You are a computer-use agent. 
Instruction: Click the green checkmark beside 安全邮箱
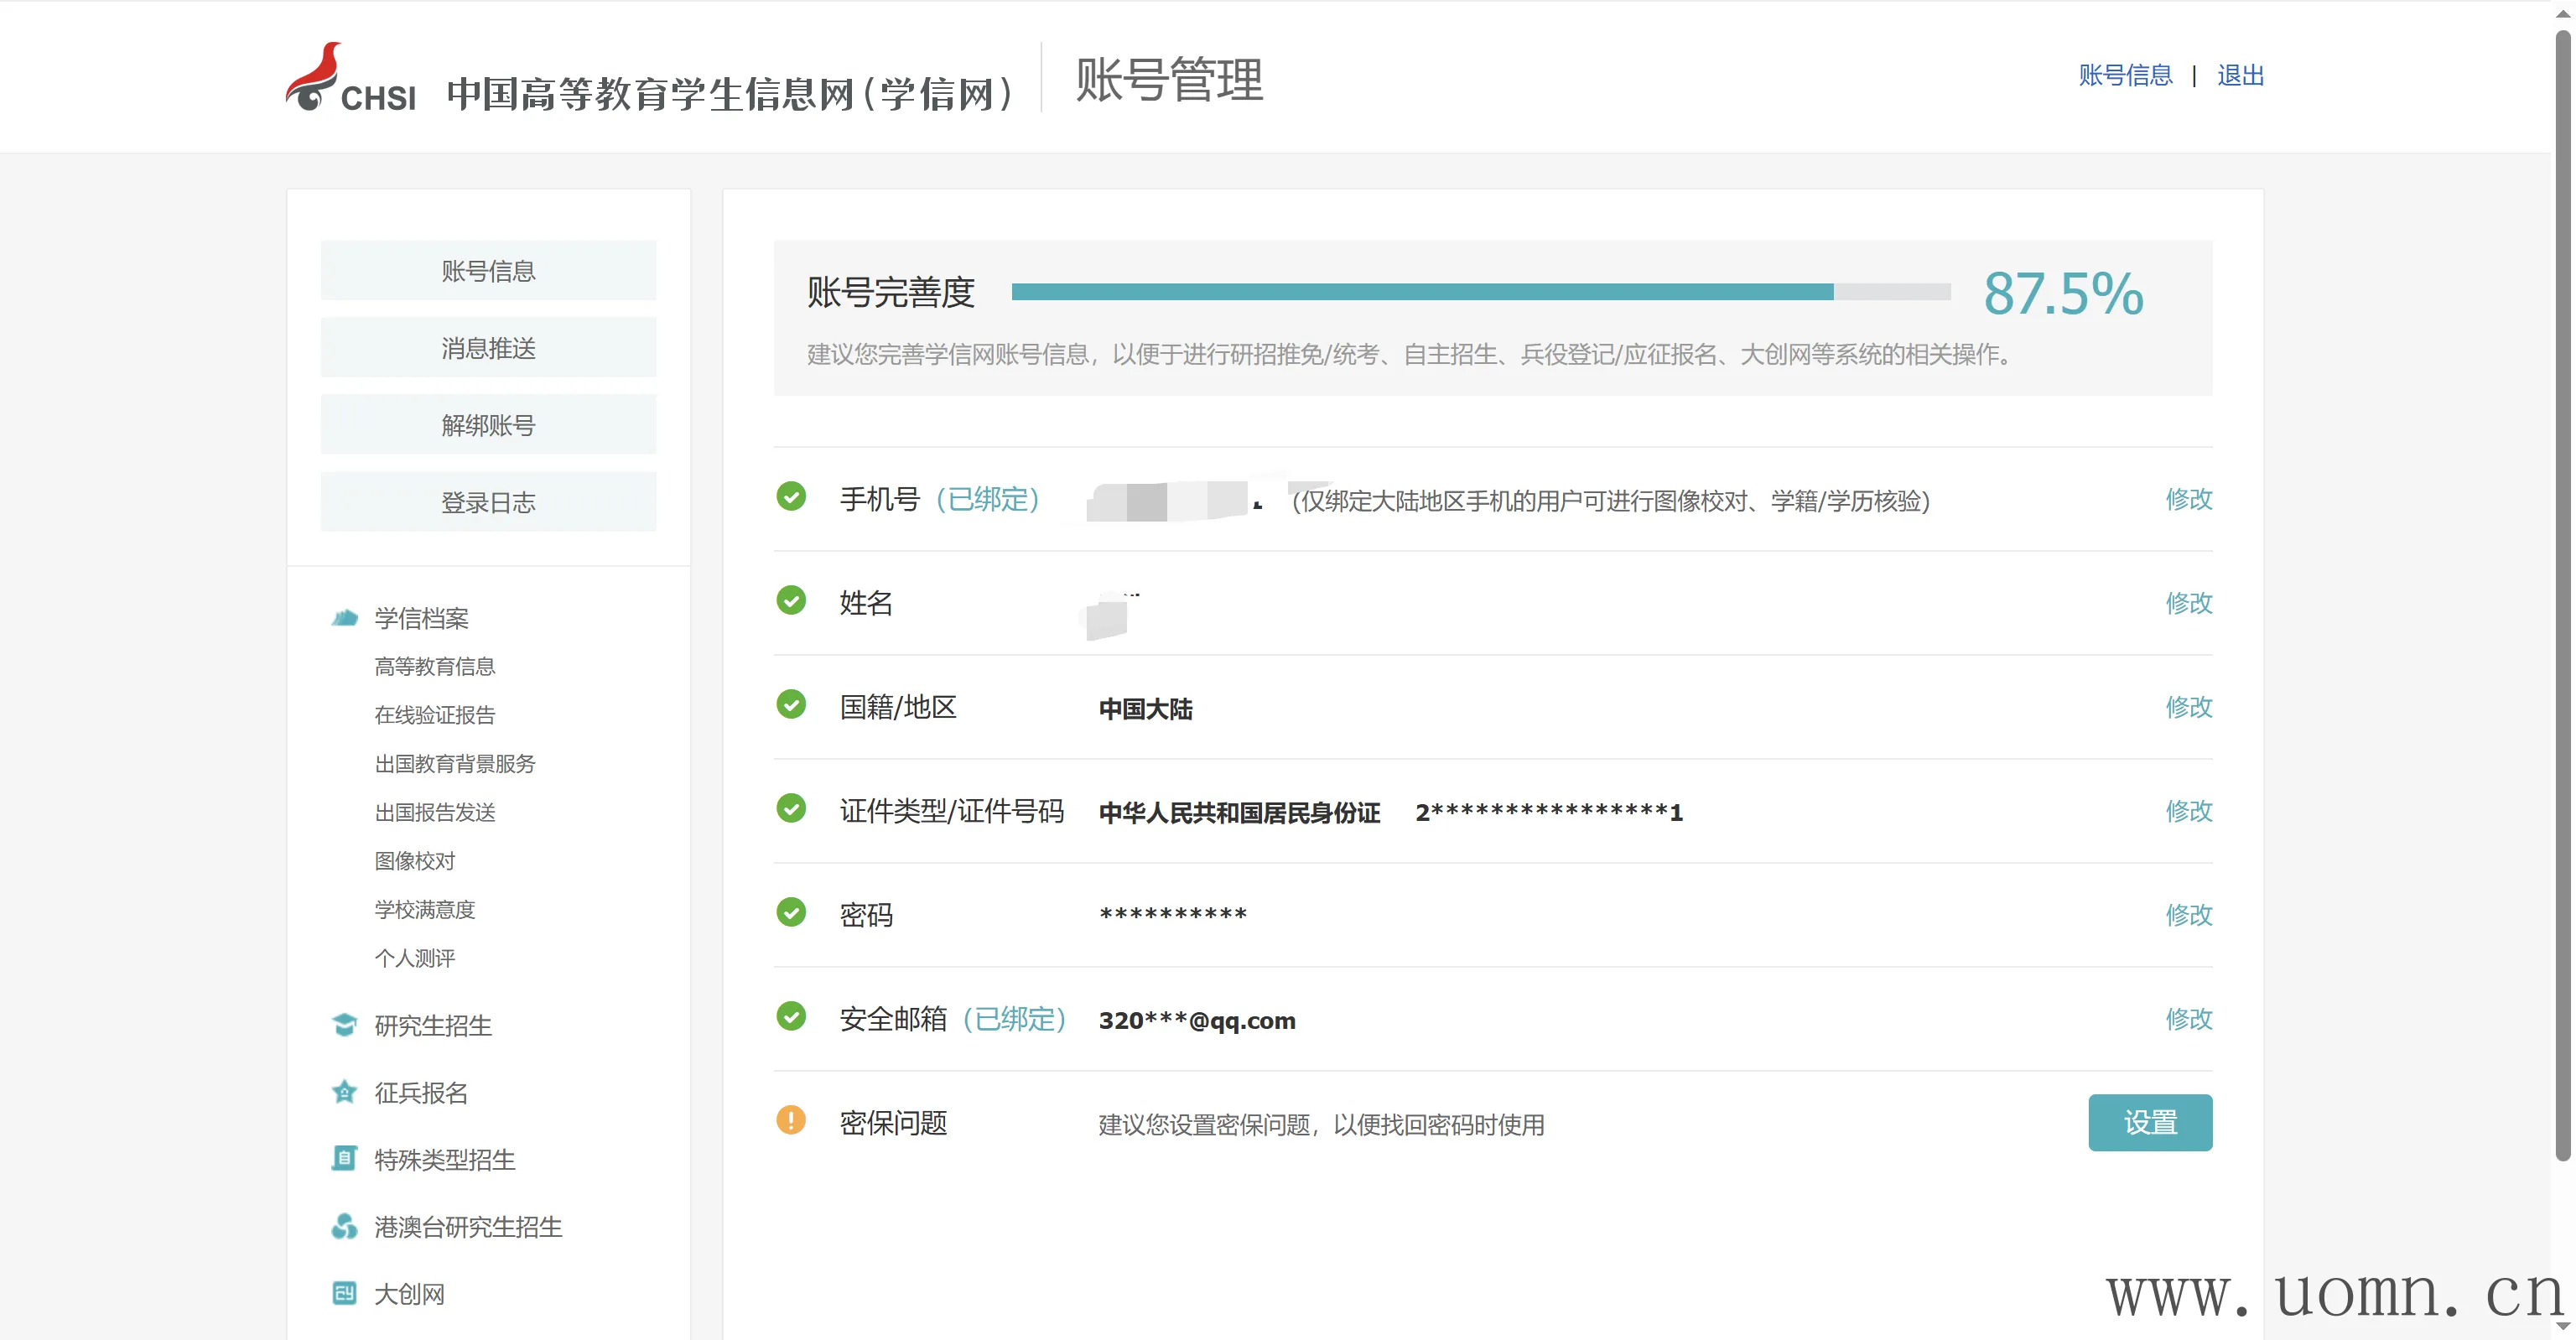click(x=791, y=1016)
